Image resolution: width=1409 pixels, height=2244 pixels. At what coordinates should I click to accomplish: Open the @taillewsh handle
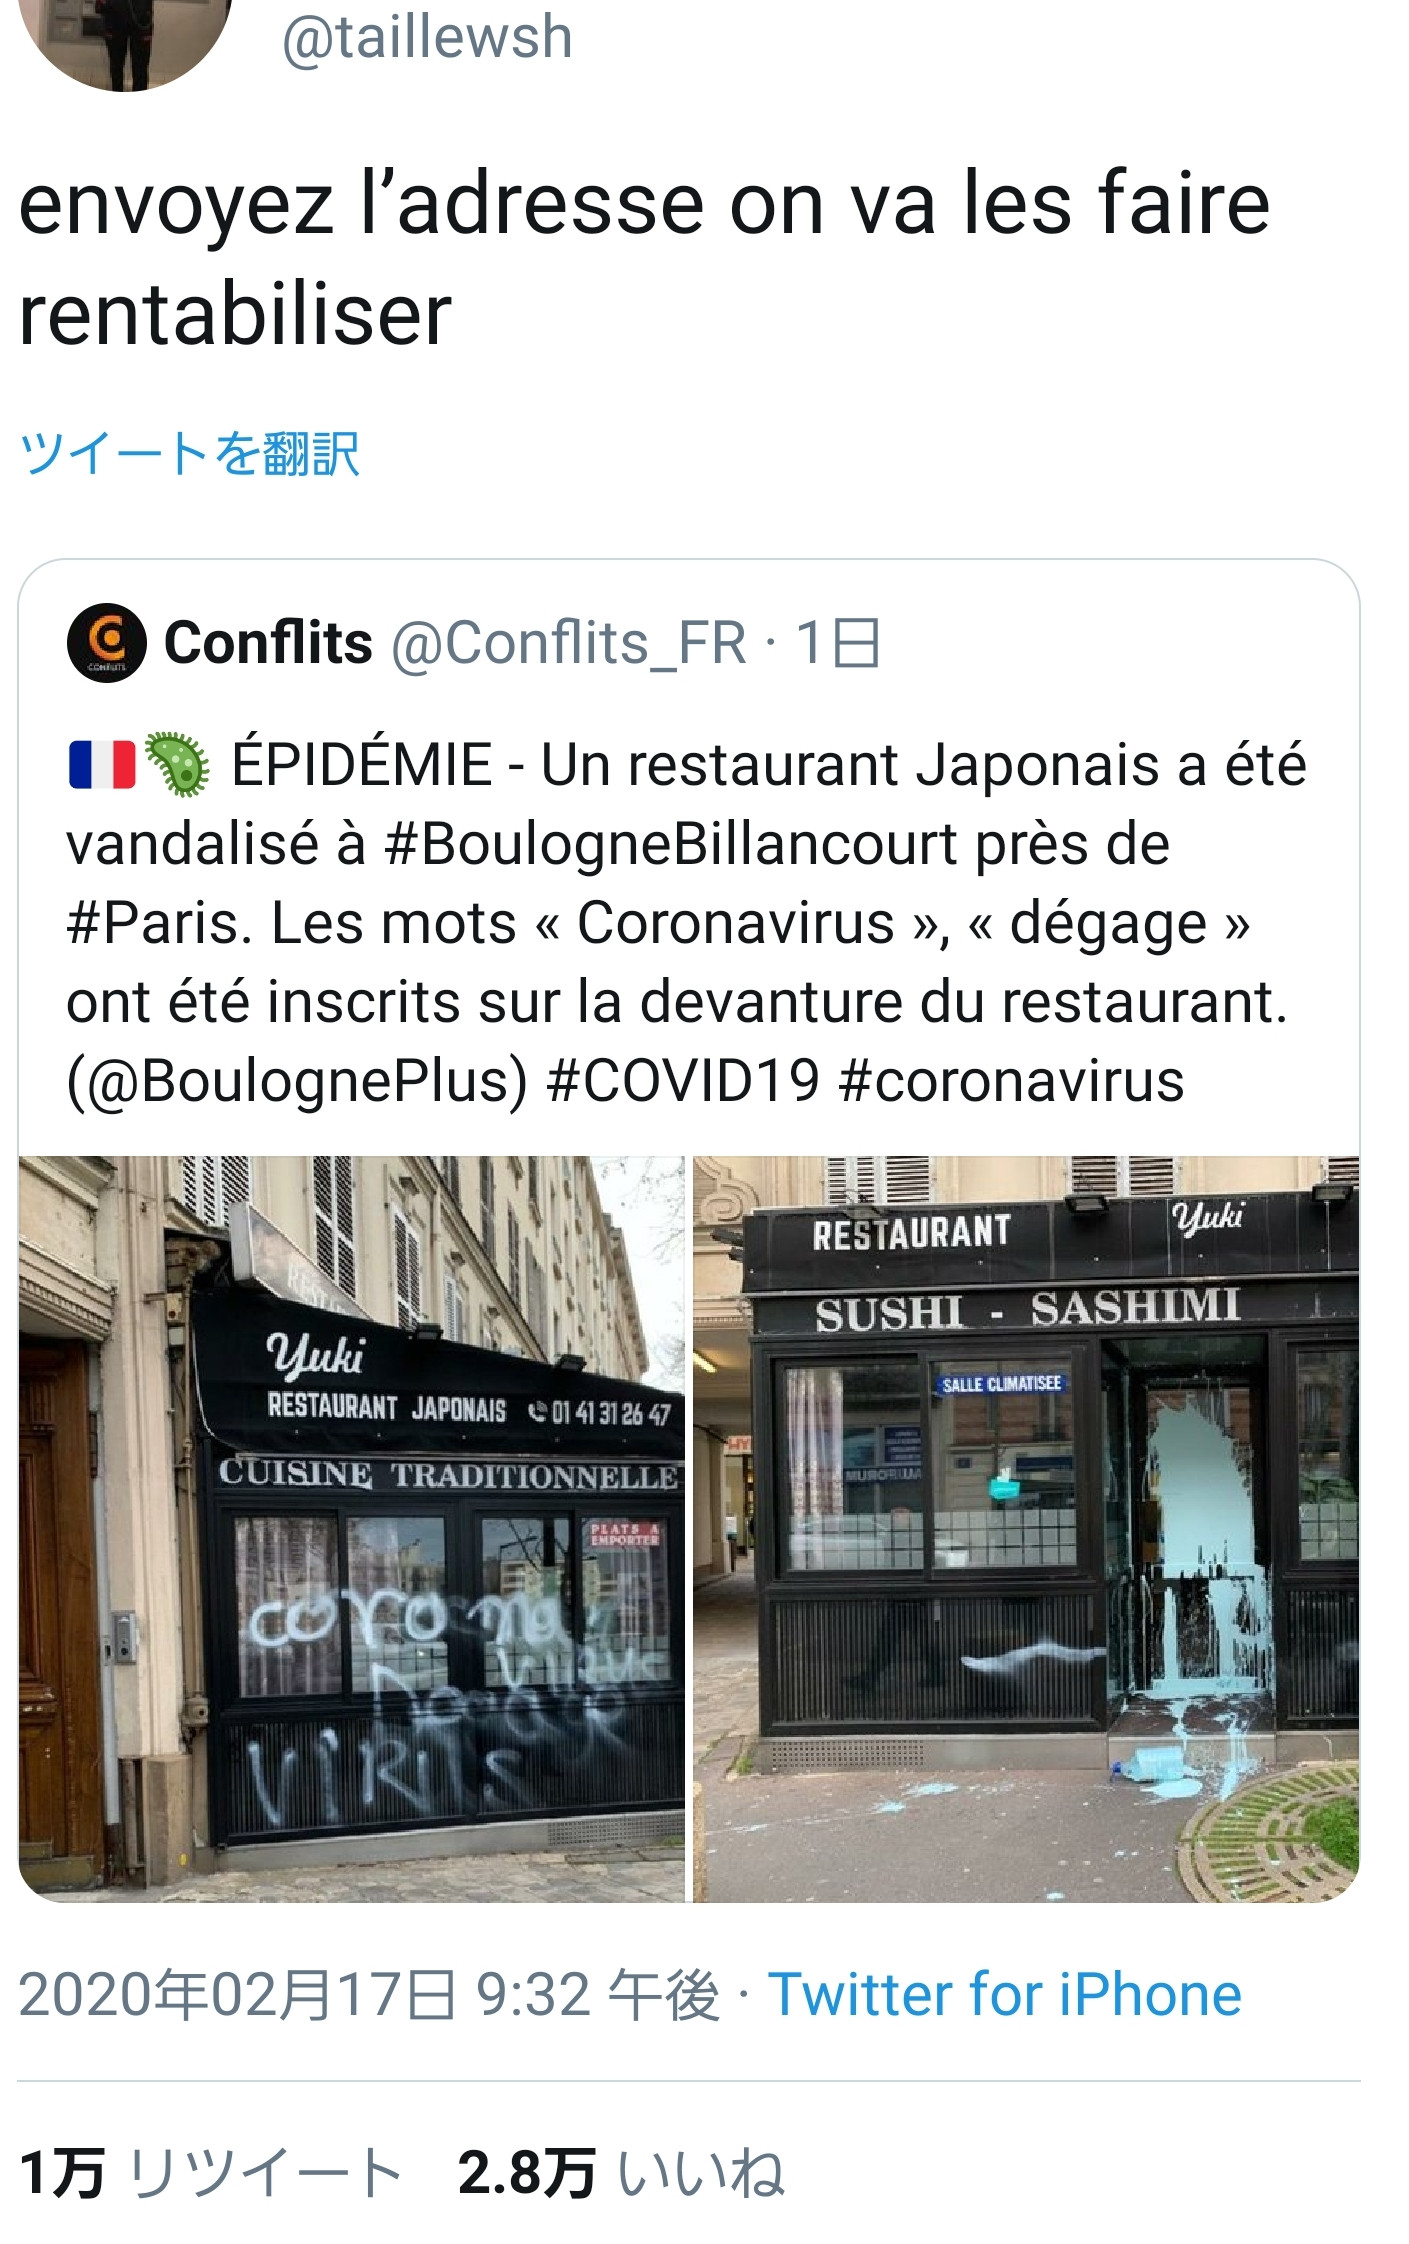427,38
